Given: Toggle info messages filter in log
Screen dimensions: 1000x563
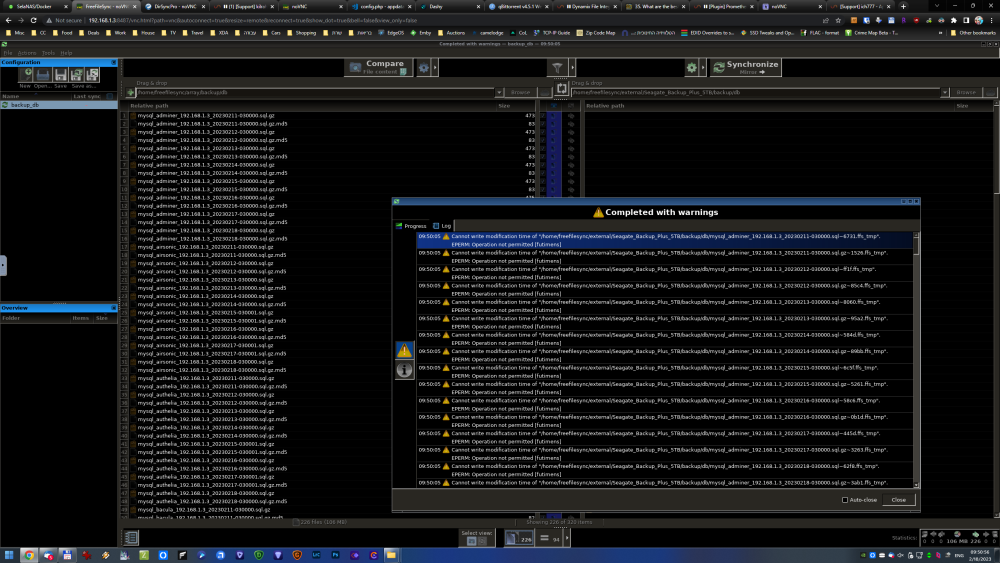Looking at the screenshot, I should (x=404, y=369).
